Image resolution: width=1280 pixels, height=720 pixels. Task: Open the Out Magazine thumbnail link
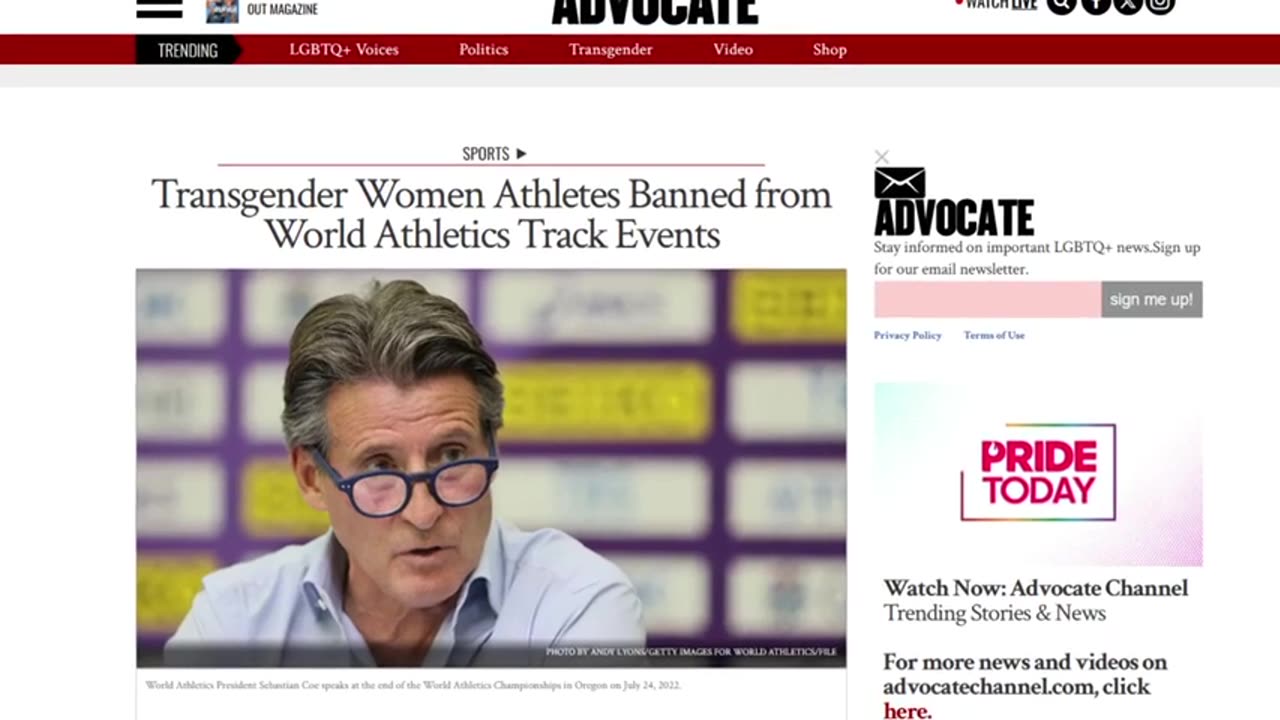pyautogui.click(x=222, y=10)
